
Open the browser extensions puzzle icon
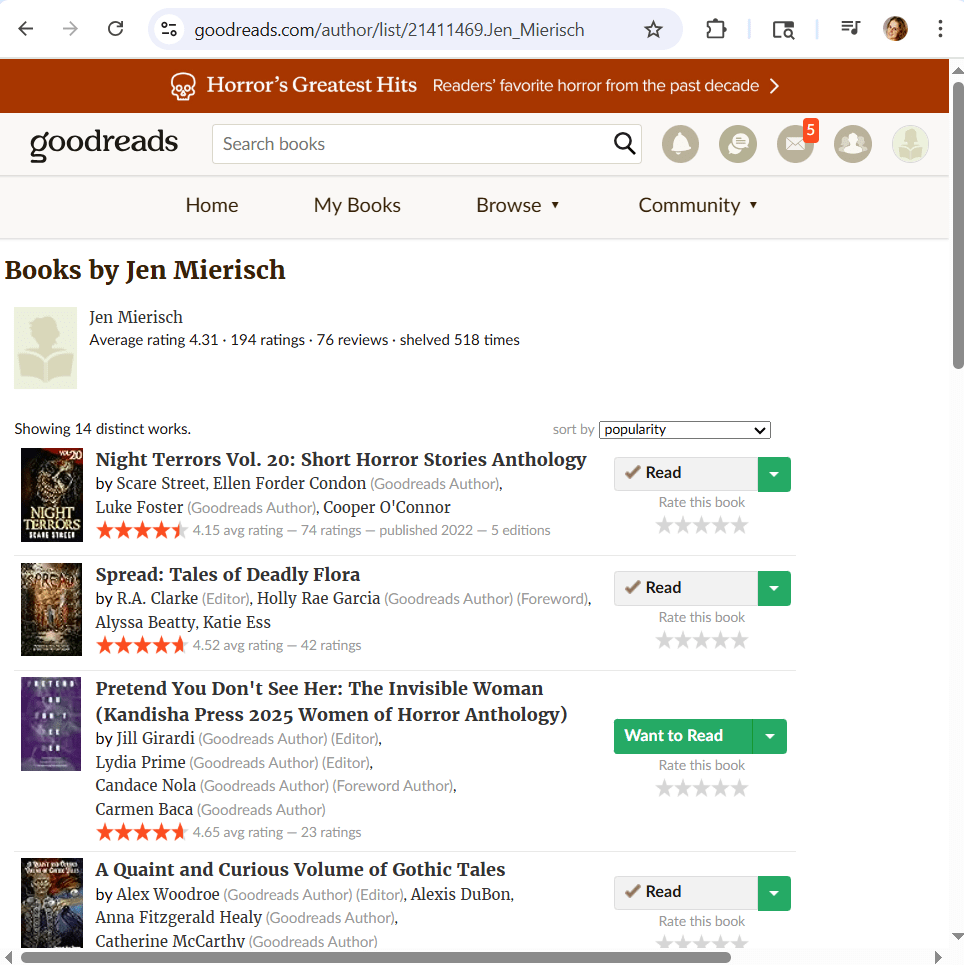coord(716,29)
